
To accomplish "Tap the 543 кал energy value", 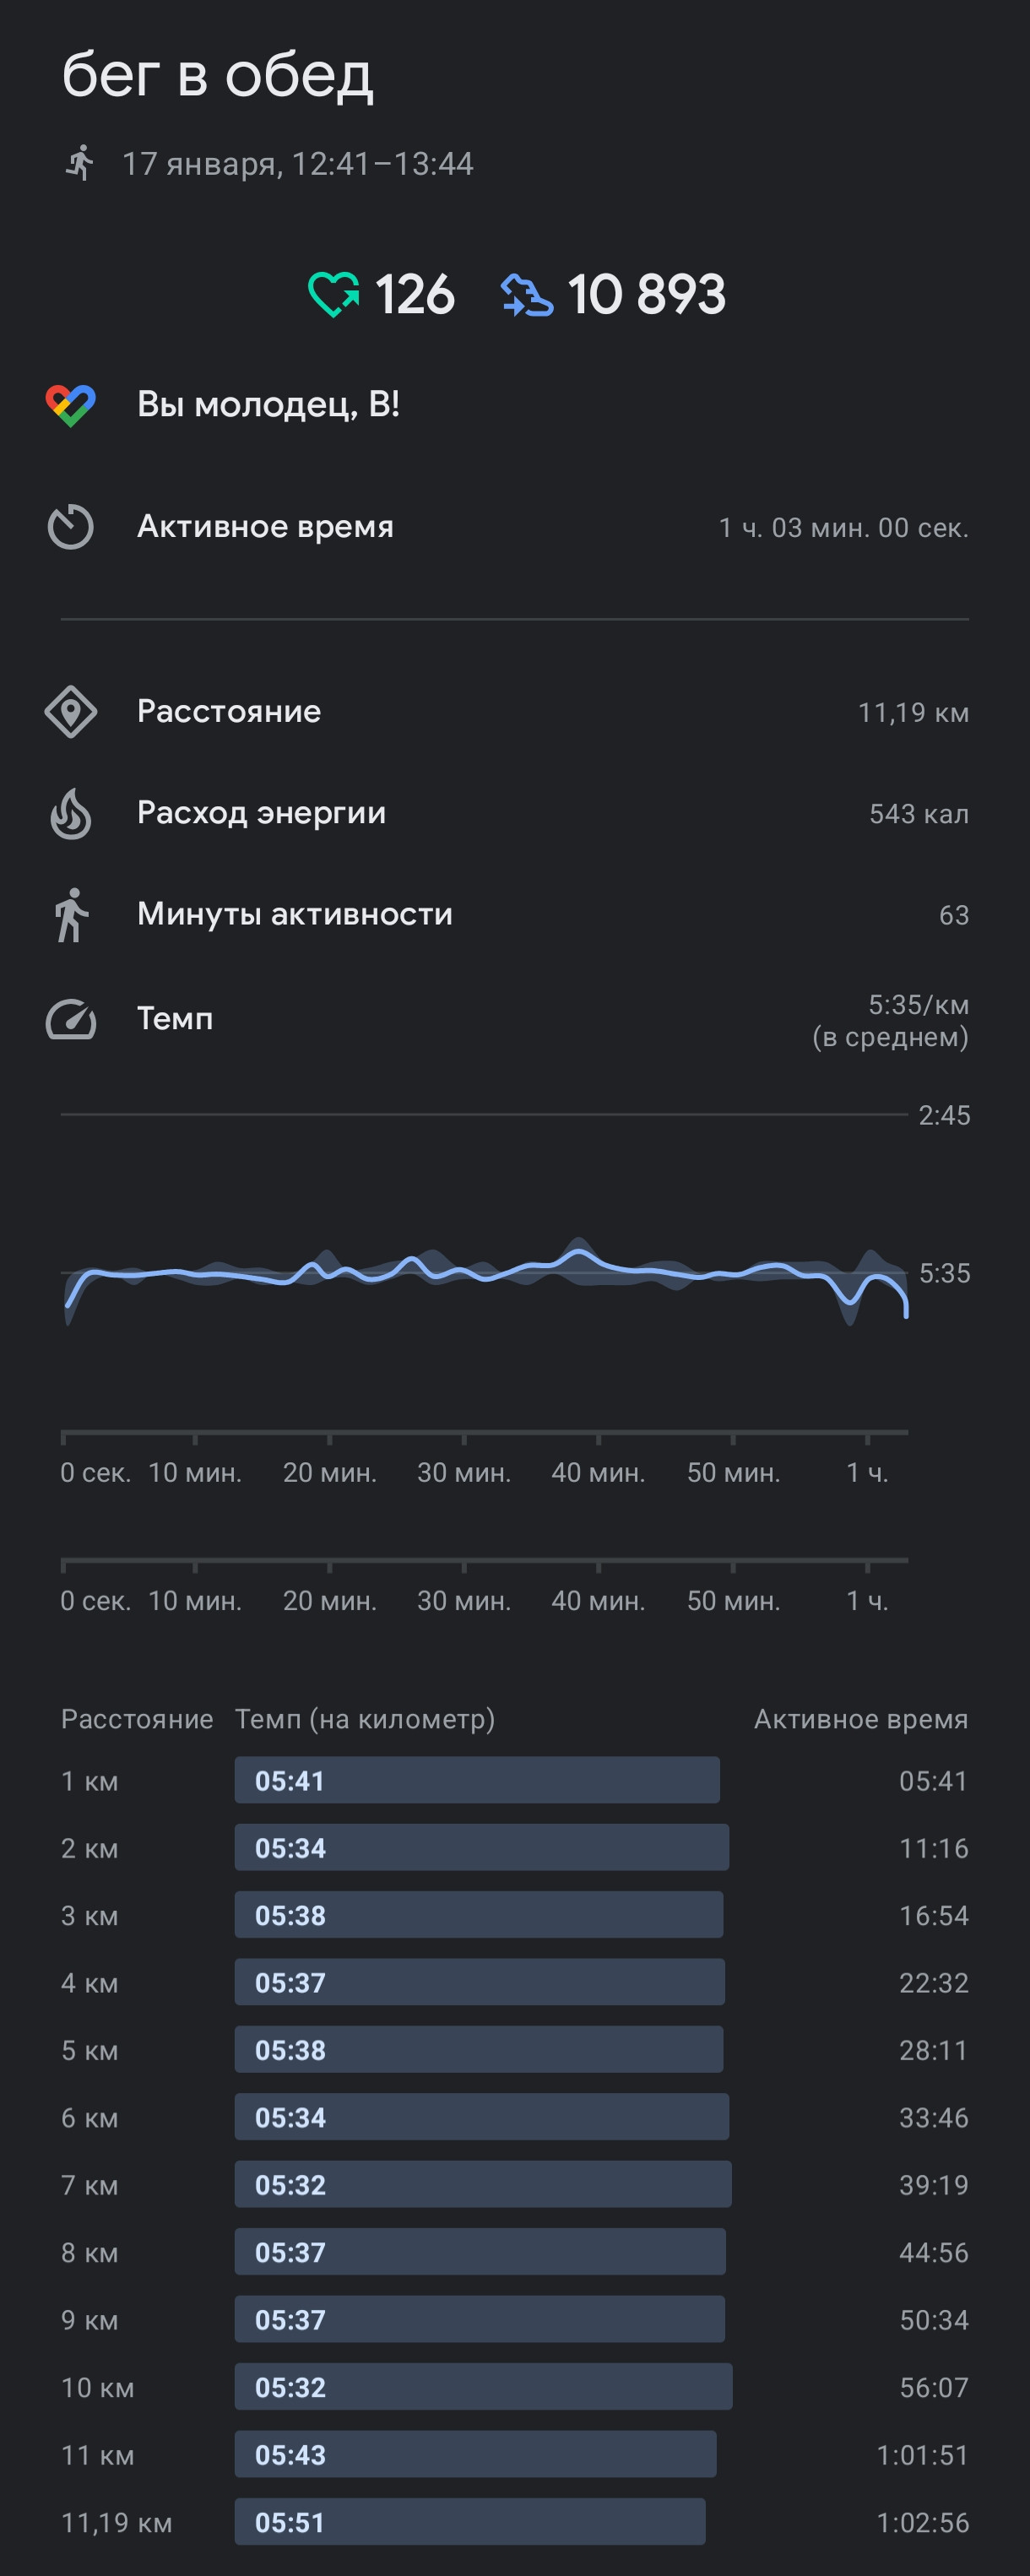I will (918, 813).
